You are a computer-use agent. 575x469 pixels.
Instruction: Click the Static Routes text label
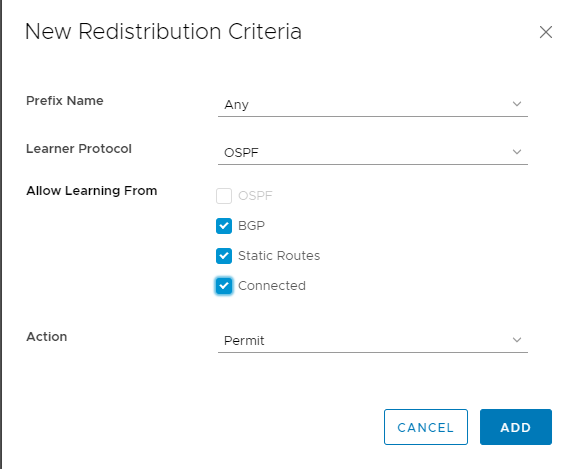(279, 256)
